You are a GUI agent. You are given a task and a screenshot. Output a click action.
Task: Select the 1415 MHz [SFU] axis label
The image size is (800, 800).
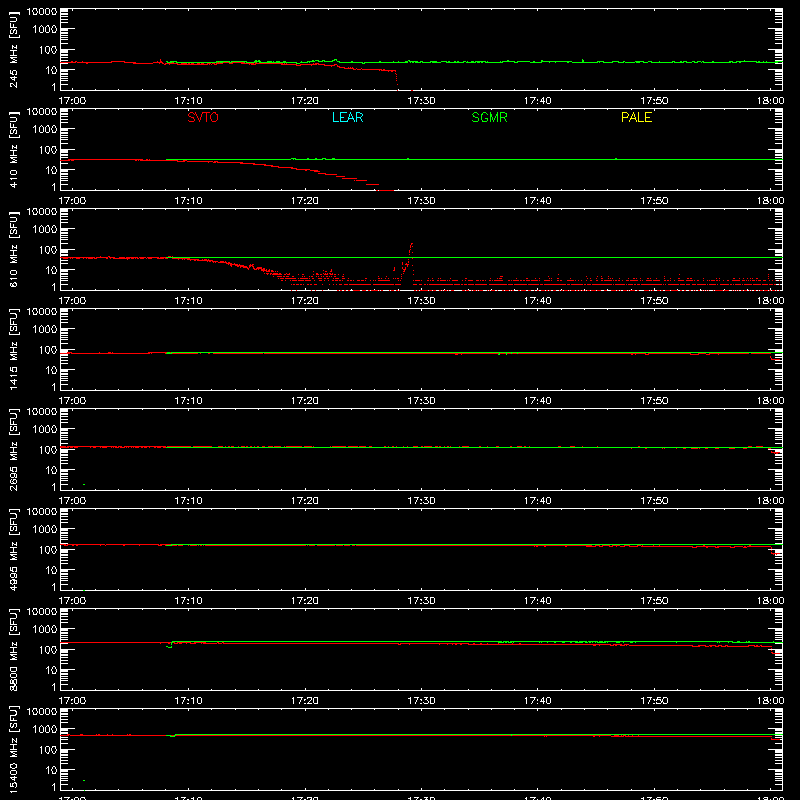pos(13,349)
